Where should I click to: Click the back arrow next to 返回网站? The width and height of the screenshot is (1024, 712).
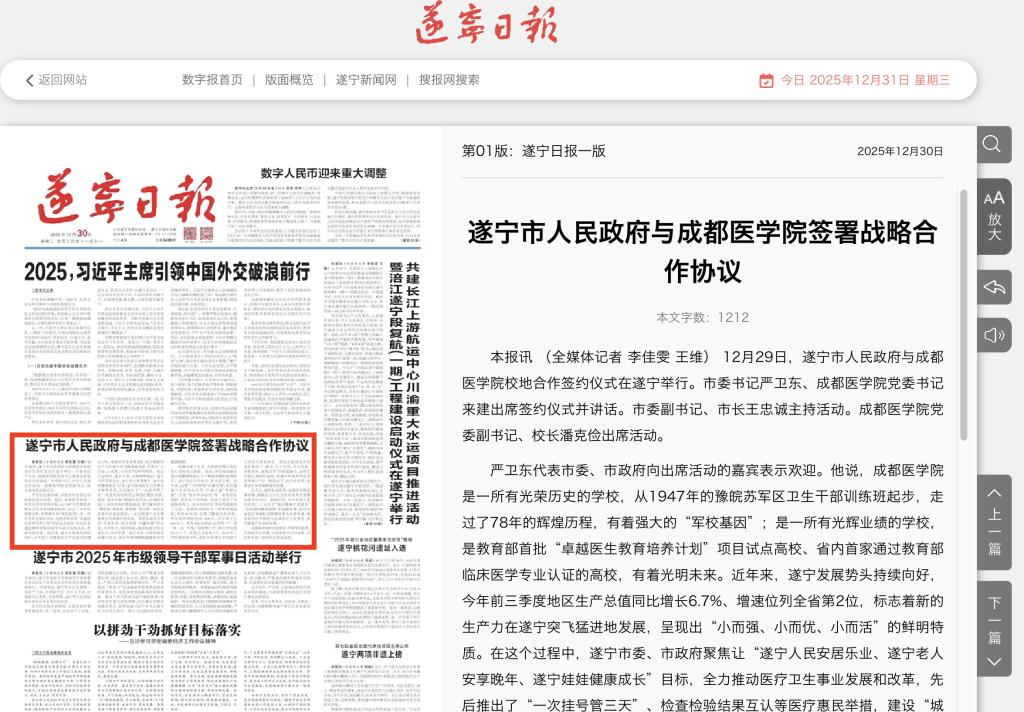[30, 80]
